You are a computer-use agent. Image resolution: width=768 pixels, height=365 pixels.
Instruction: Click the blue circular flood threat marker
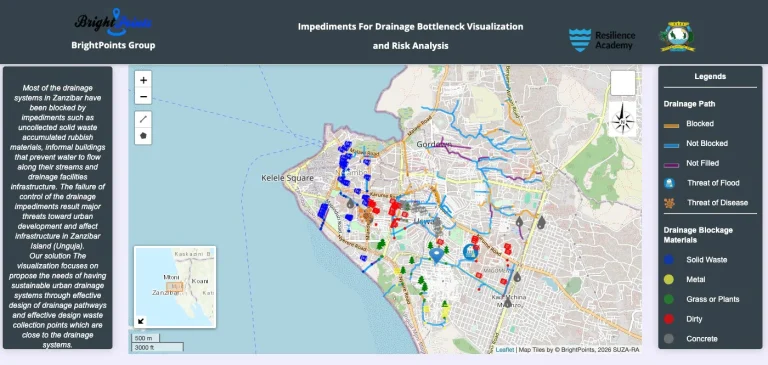470,252
